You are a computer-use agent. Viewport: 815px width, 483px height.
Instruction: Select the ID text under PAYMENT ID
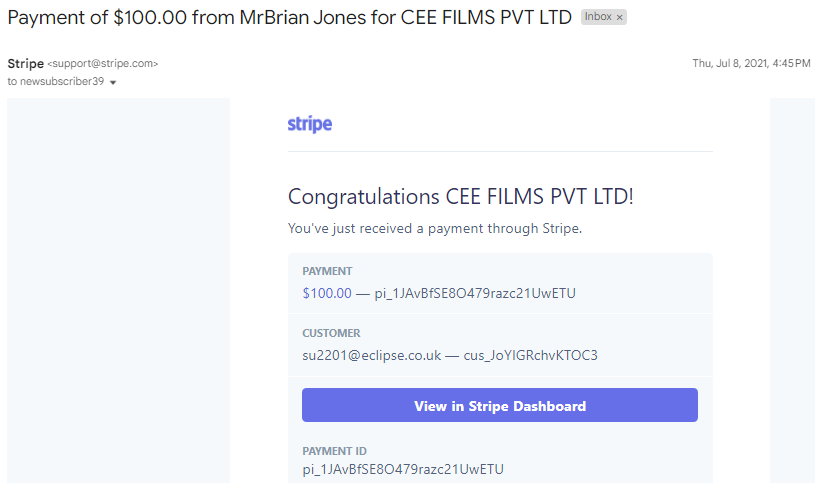pyautogui.click(x=403, y=469)
